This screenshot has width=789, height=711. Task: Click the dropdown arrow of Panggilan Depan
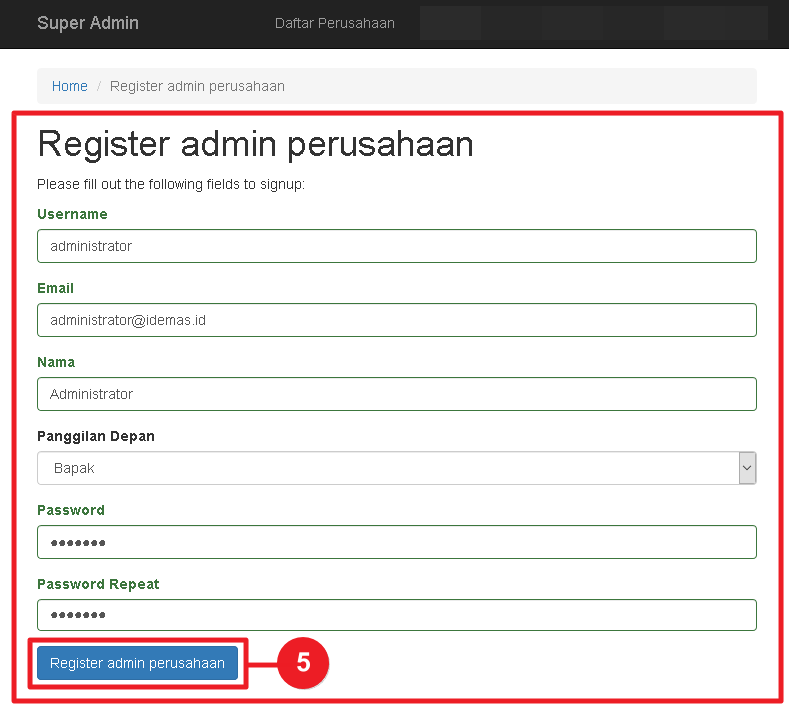(x=746, y=468)
